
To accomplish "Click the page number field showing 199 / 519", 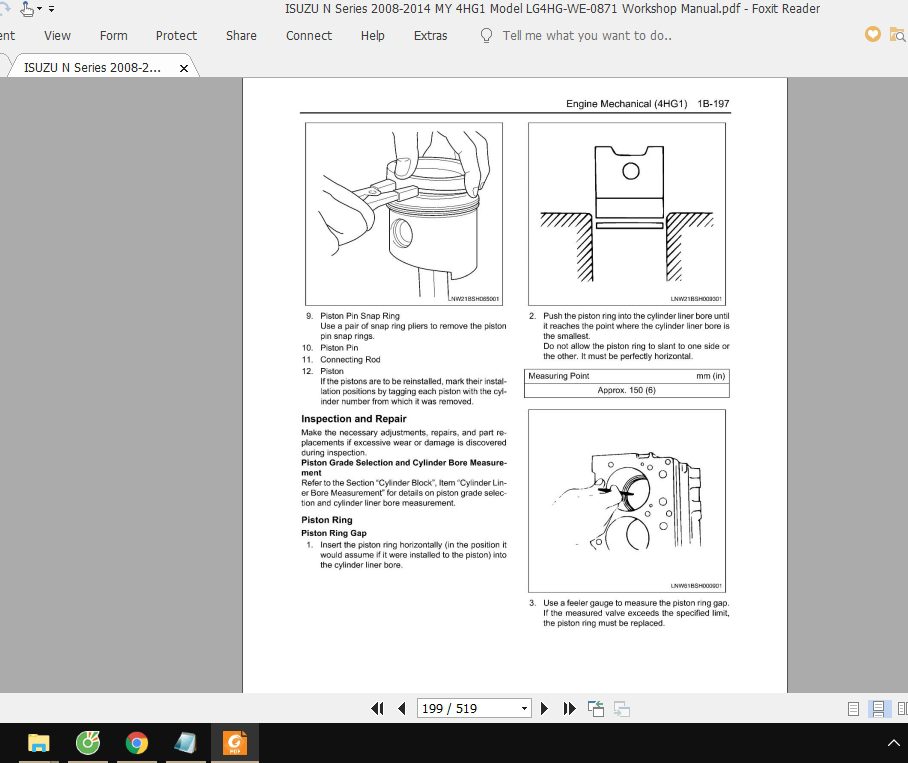I will click(467, 709).
